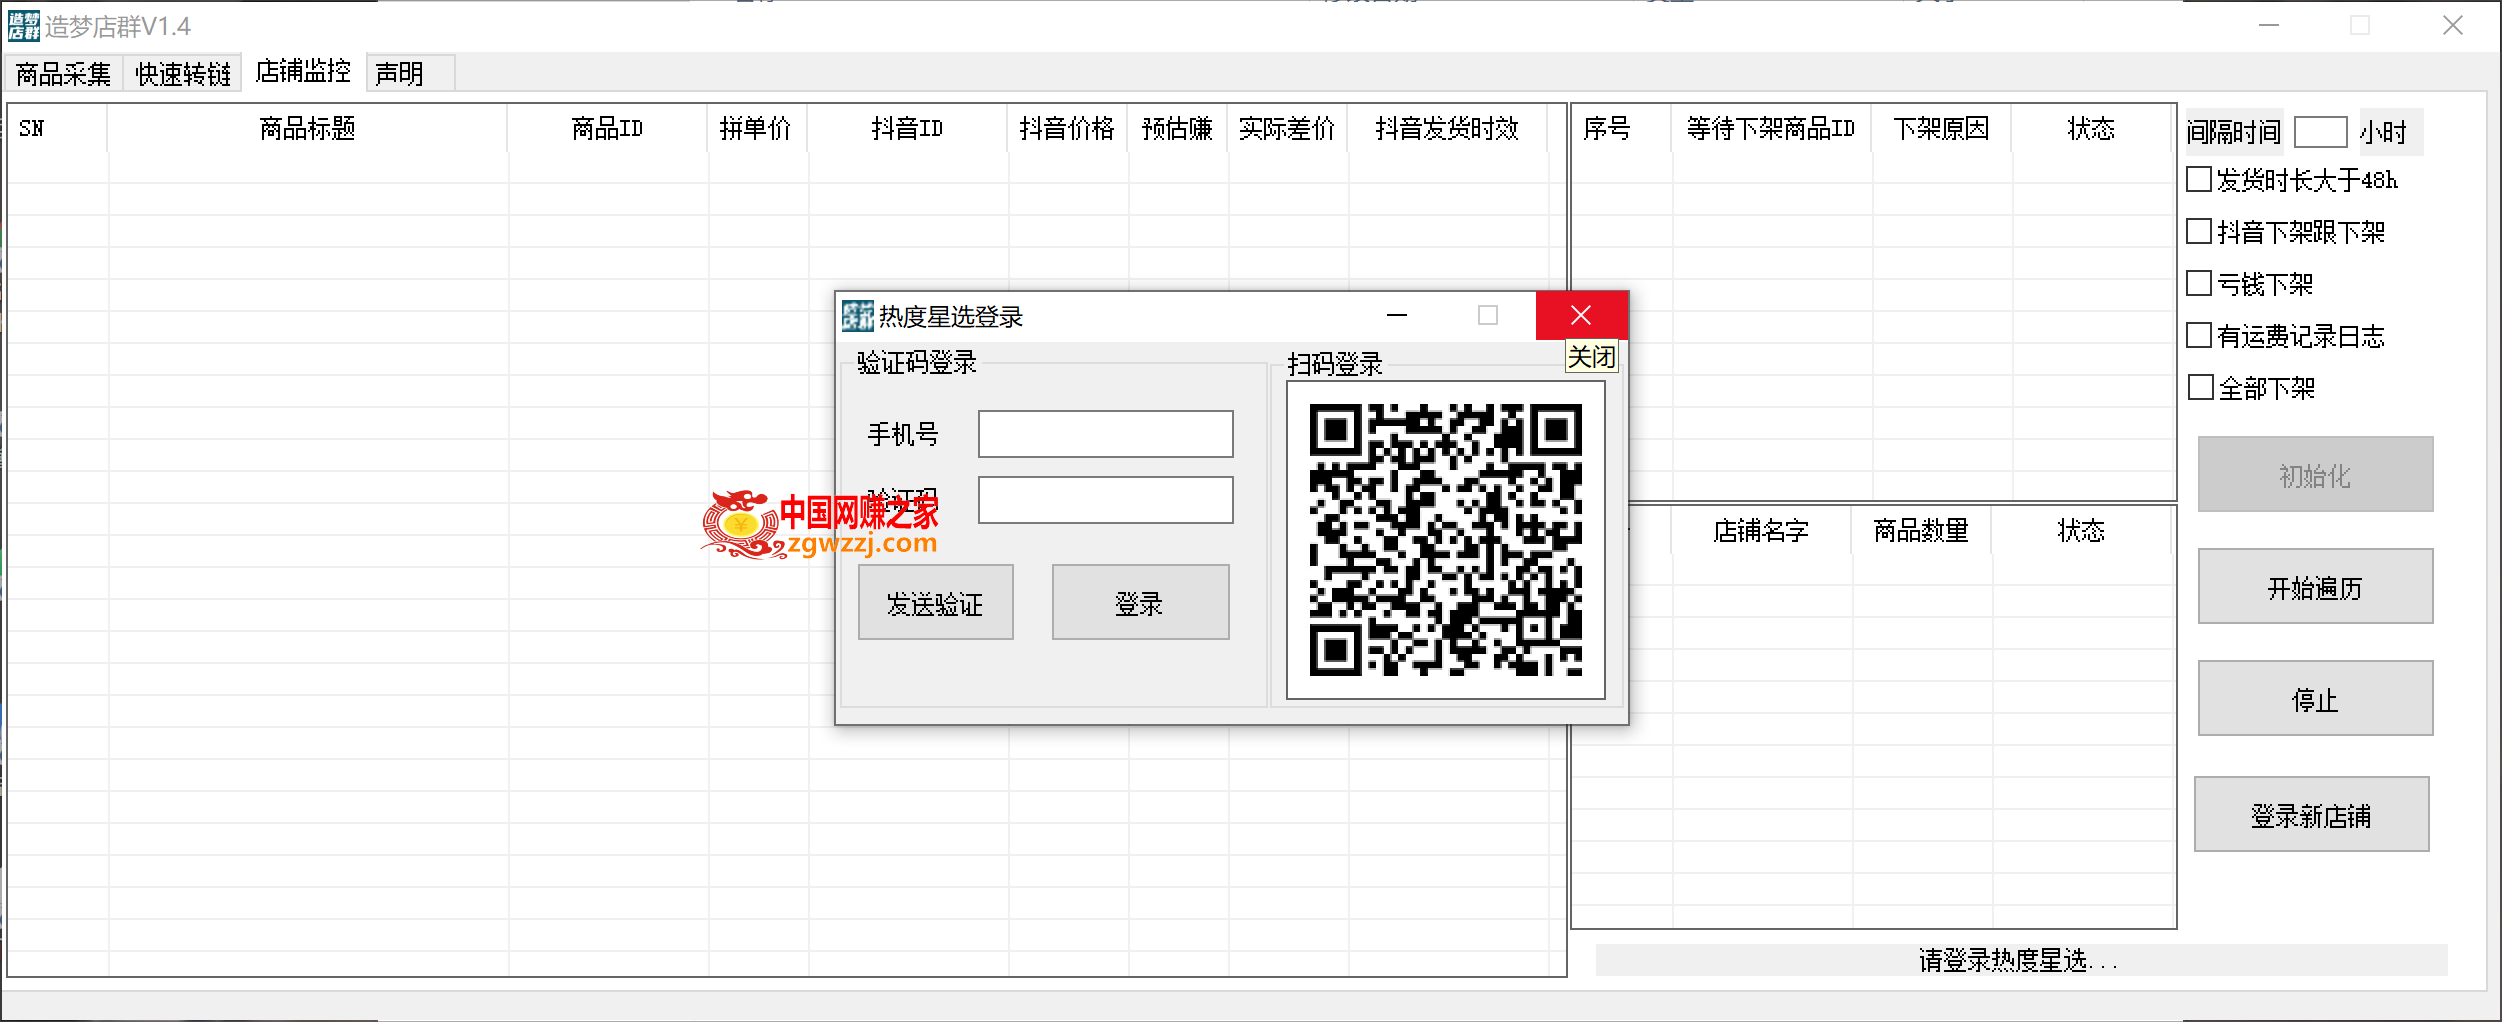Screen dimensions: 2502x1022
Task: Click the 等待下架商品ID column header
Action: point(1771,129)
